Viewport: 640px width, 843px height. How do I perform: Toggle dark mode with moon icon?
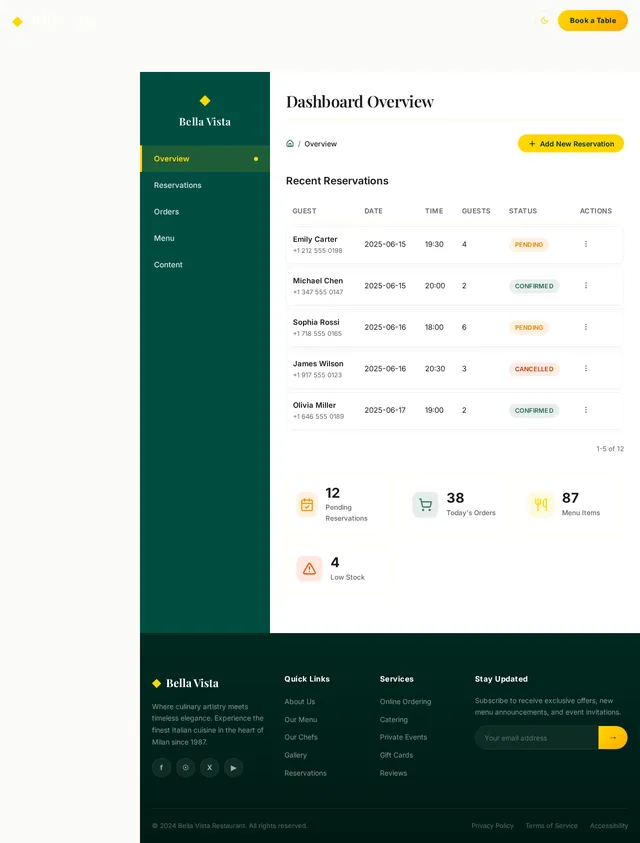[x=544, y=20]
